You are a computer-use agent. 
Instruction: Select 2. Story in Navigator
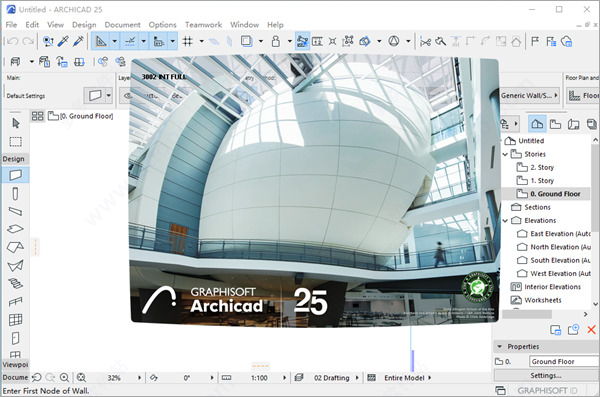click(542, 168)
